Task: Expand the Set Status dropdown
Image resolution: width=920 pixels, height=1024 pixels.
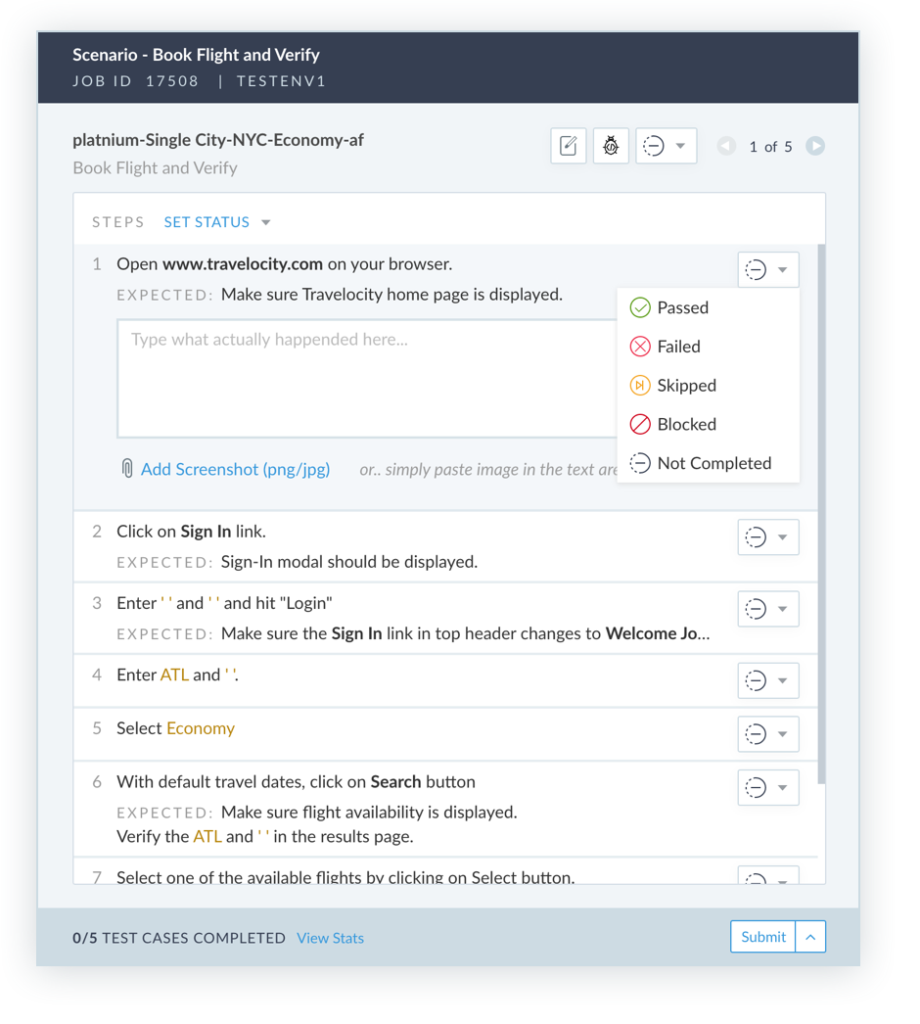Action: point(216,221)
